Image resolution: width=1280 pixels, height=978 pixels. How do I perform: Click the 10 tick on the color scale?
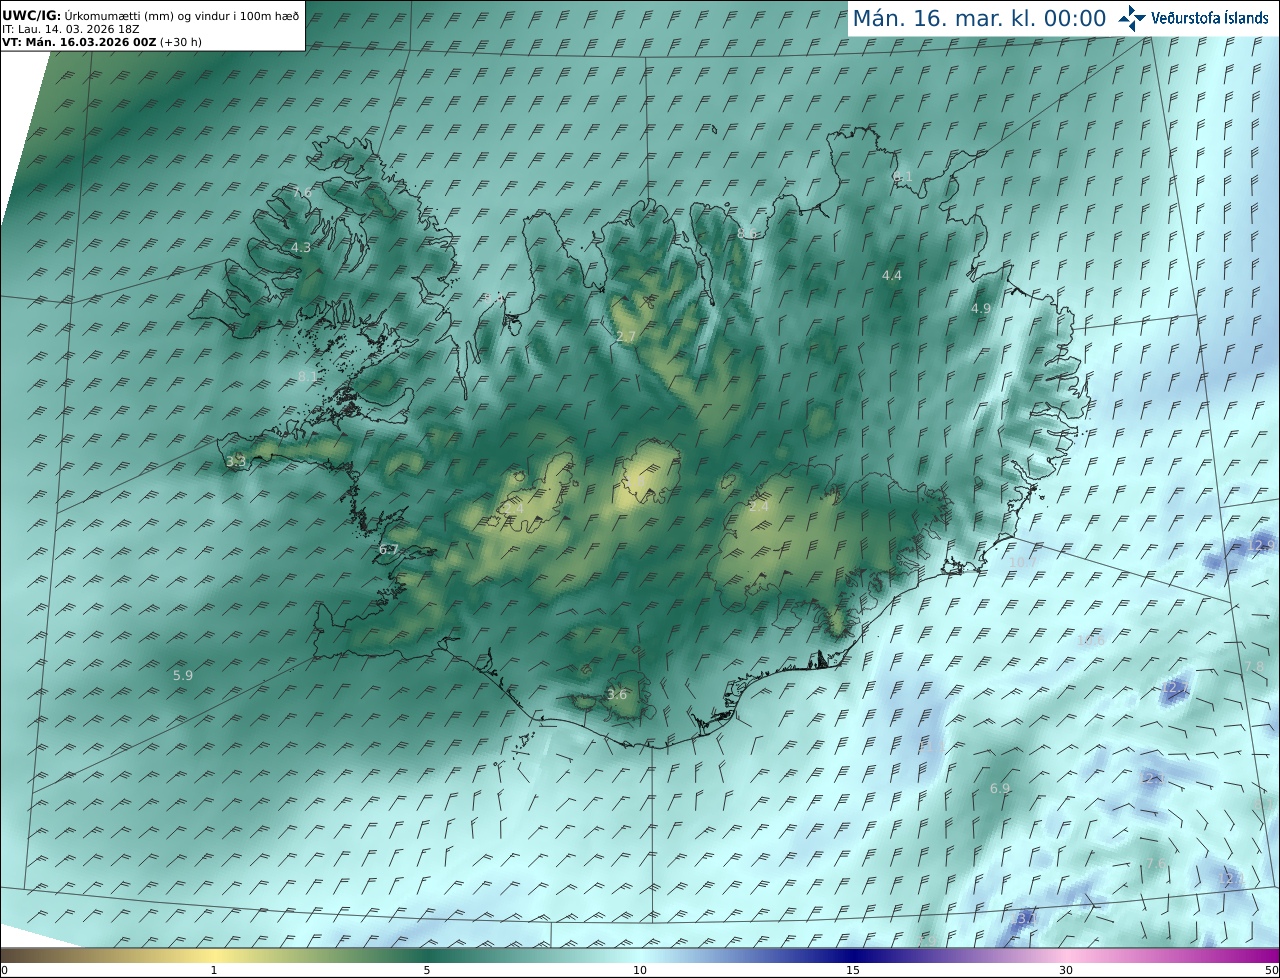tap(640, 970)
